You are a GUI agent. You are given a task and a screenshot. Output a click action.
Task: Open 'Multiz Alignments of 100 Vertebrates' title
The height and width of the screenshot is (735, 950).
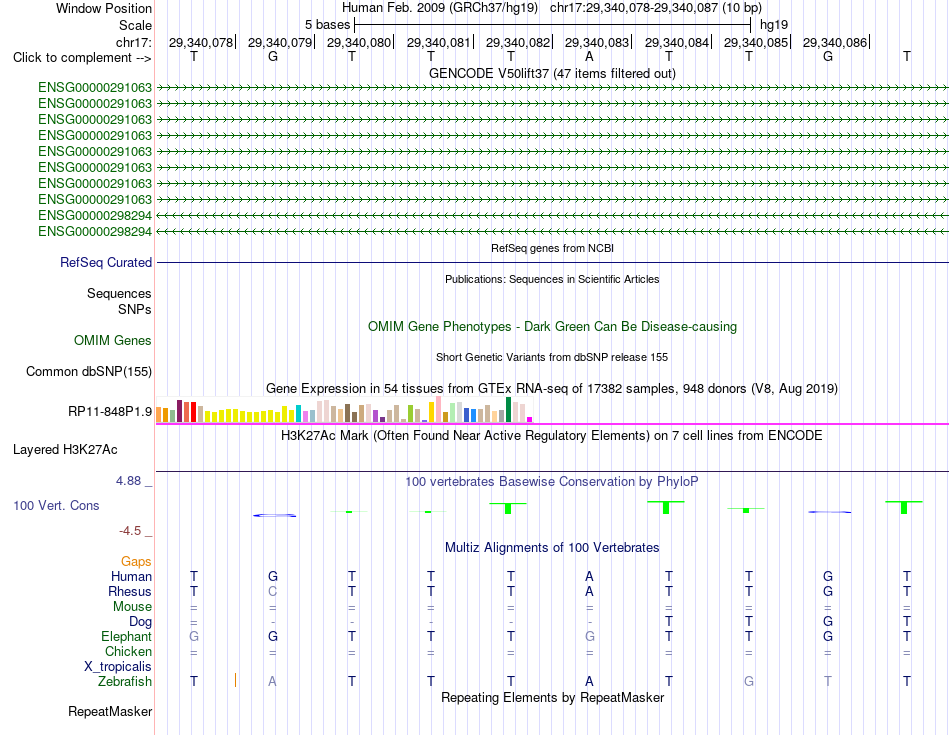point(552,548)
